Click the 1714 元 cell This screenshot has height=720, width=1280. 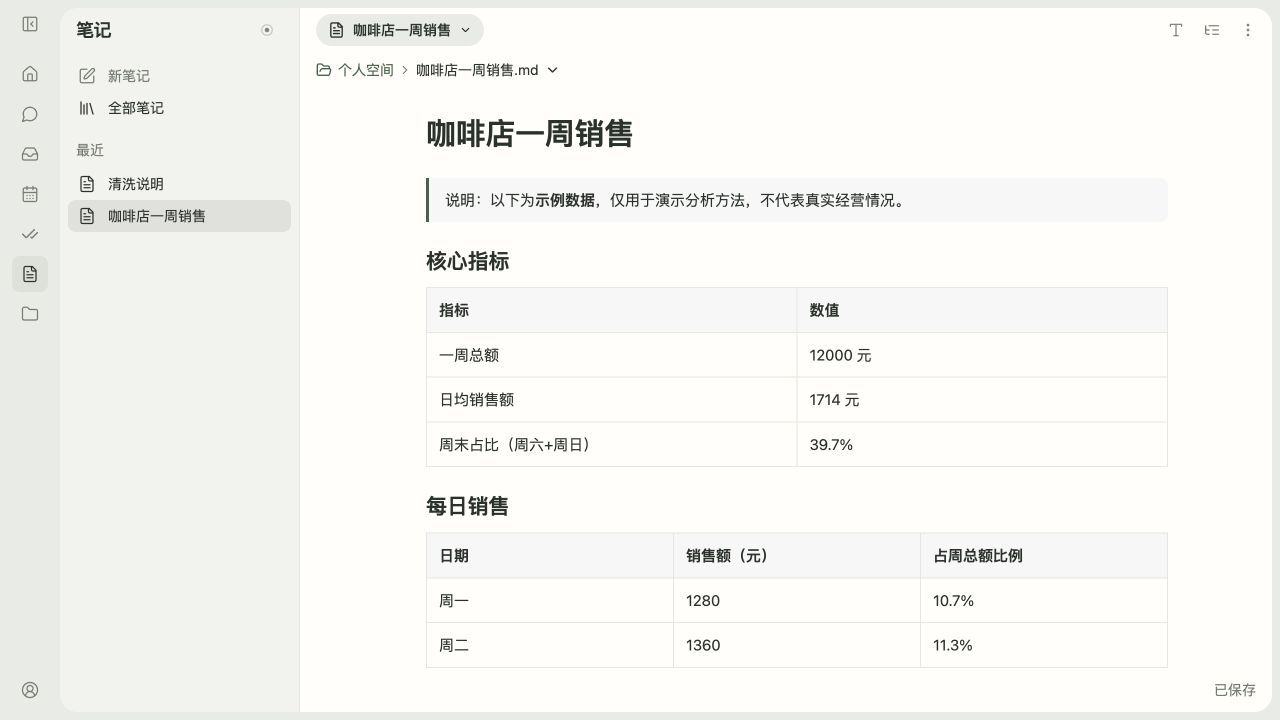coord(982,400)
